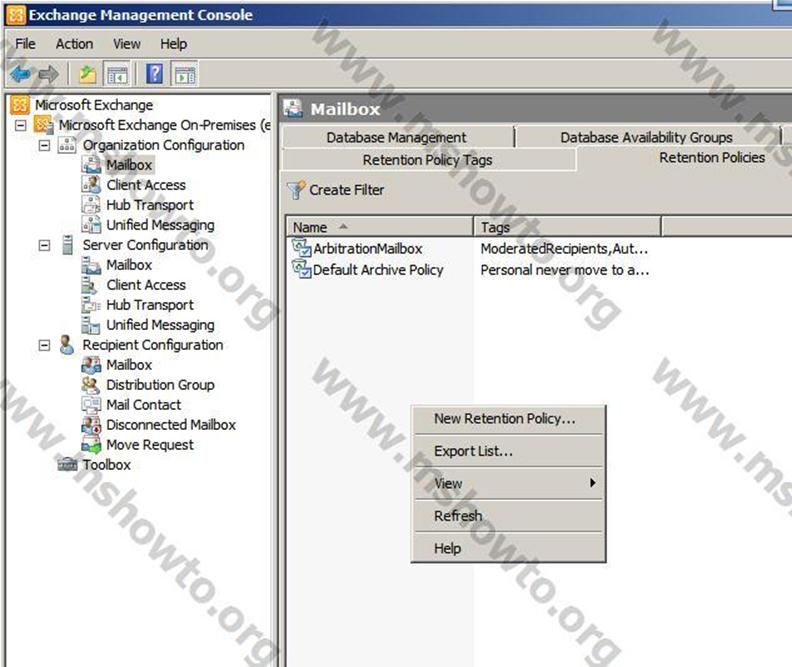Click the Create Filter link
The height and width of the screenshot is (667, 792).
[346, 190]
